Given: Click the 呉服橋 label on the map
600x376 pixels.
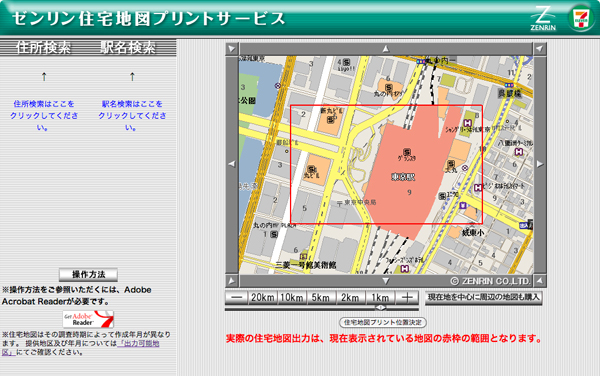Looking at the screenshot, I should (x=509, y=94).
